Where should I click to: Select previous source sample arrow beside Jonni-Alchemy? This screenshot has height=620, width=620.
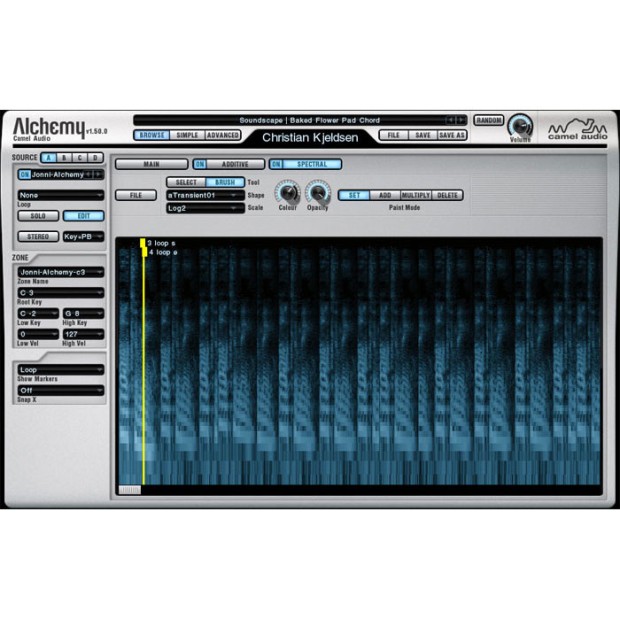[89, 174]
